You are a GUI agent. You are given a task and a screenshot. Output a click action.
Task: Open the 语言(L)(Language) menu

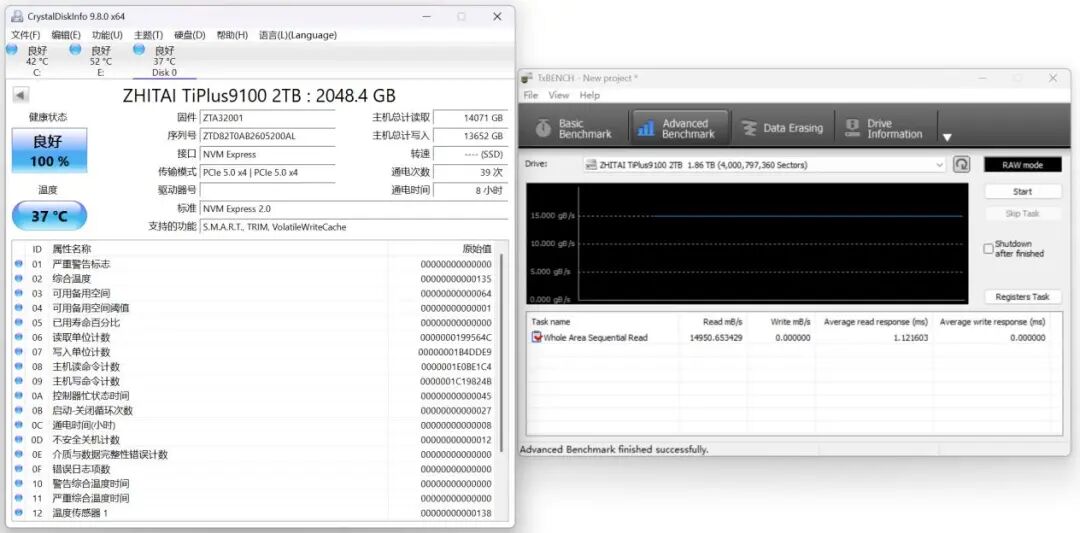tap(298, 35)
